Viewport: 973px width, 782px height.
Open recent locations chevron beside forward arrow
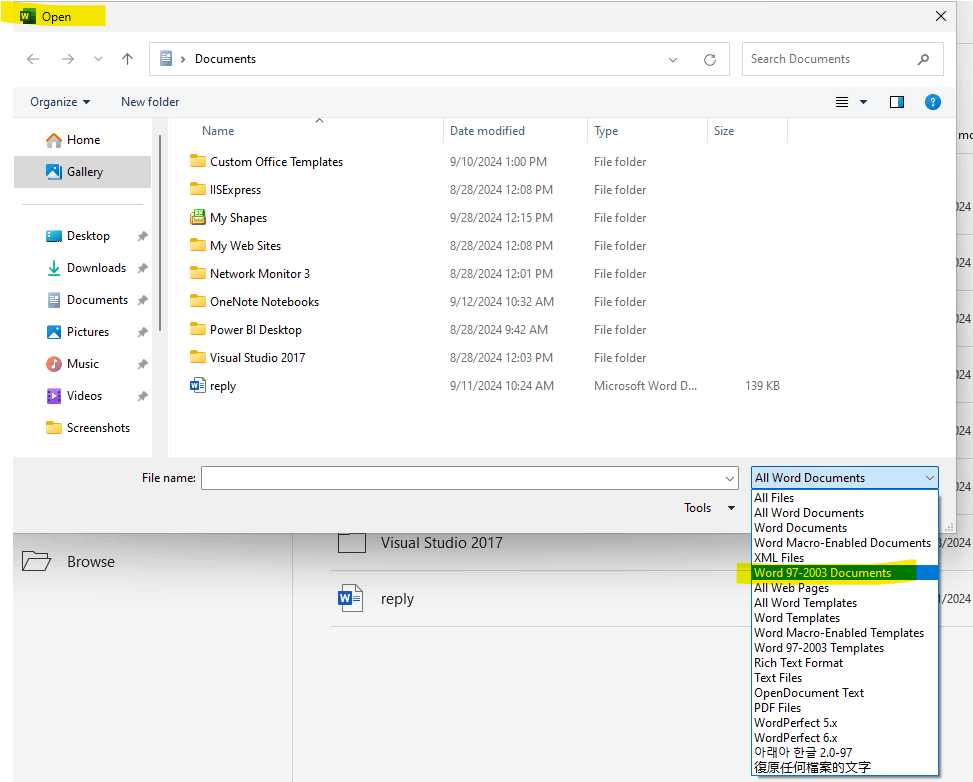click(98, 59)
